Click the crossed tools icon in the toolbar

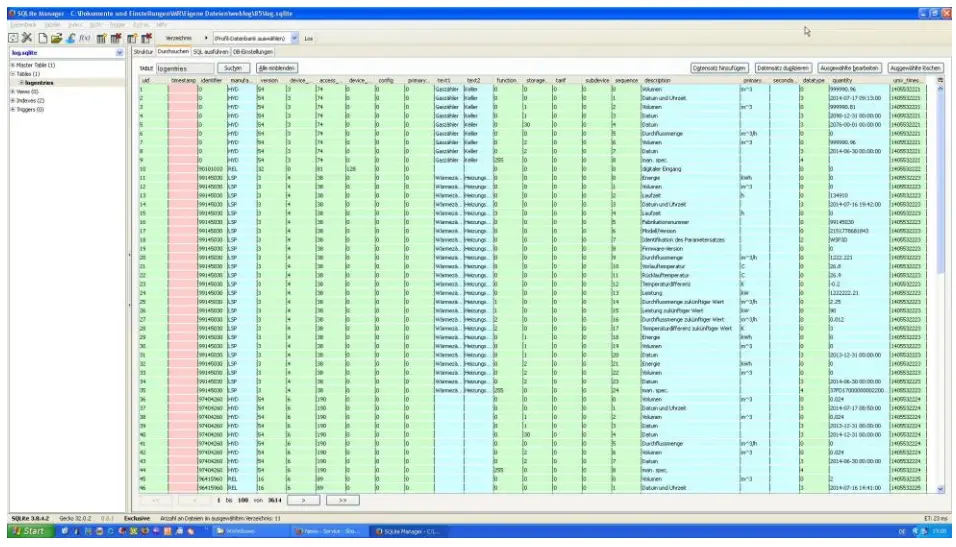point(27,38)
